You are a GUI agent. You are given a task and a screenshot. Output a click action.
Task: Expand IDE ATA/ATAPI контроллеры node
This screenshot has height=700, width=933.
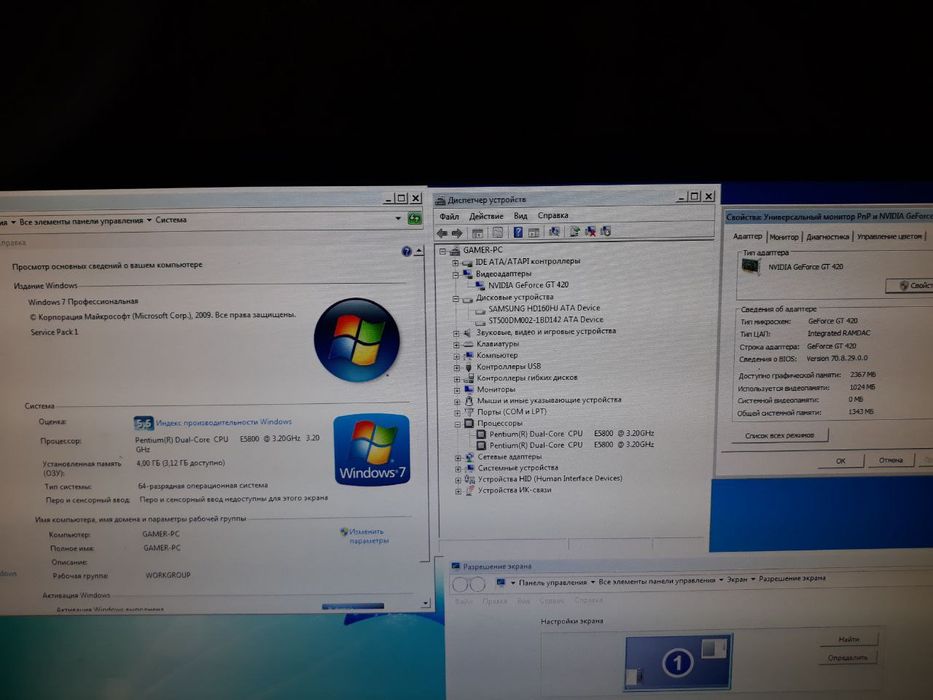point(455,262)
